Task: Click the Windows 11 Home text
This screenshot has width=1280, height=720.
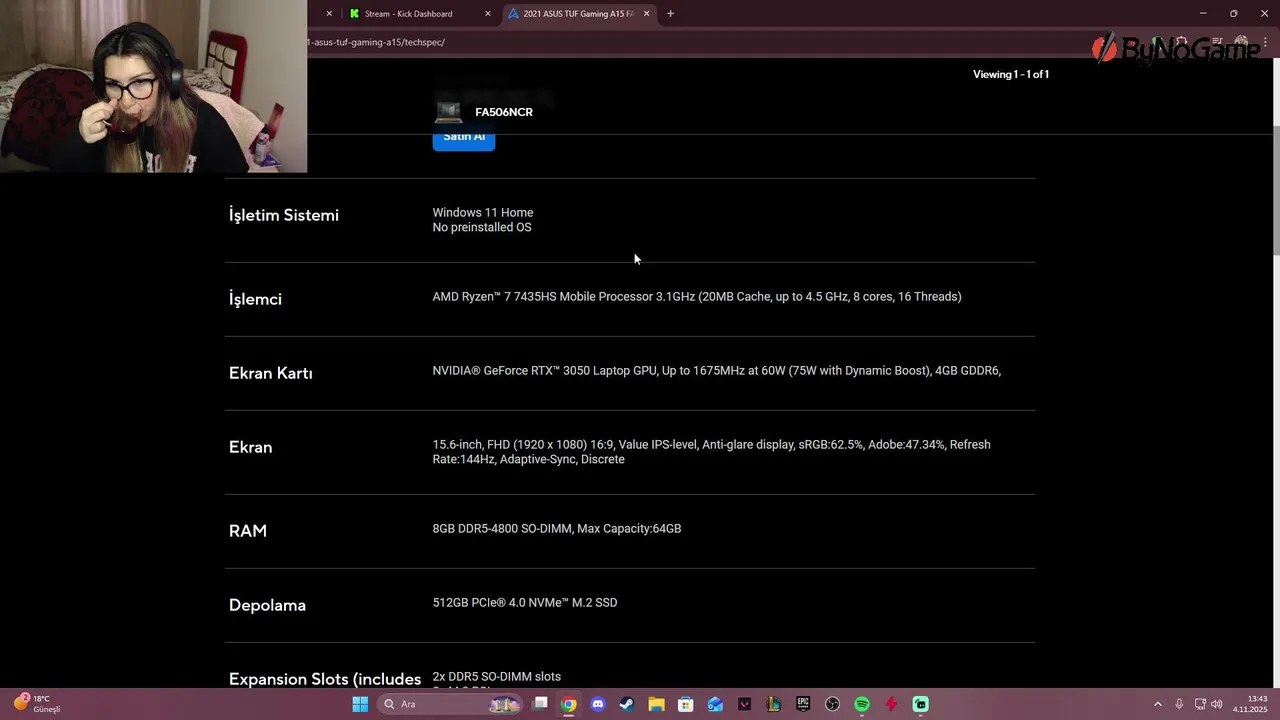Action: (483, 212)
